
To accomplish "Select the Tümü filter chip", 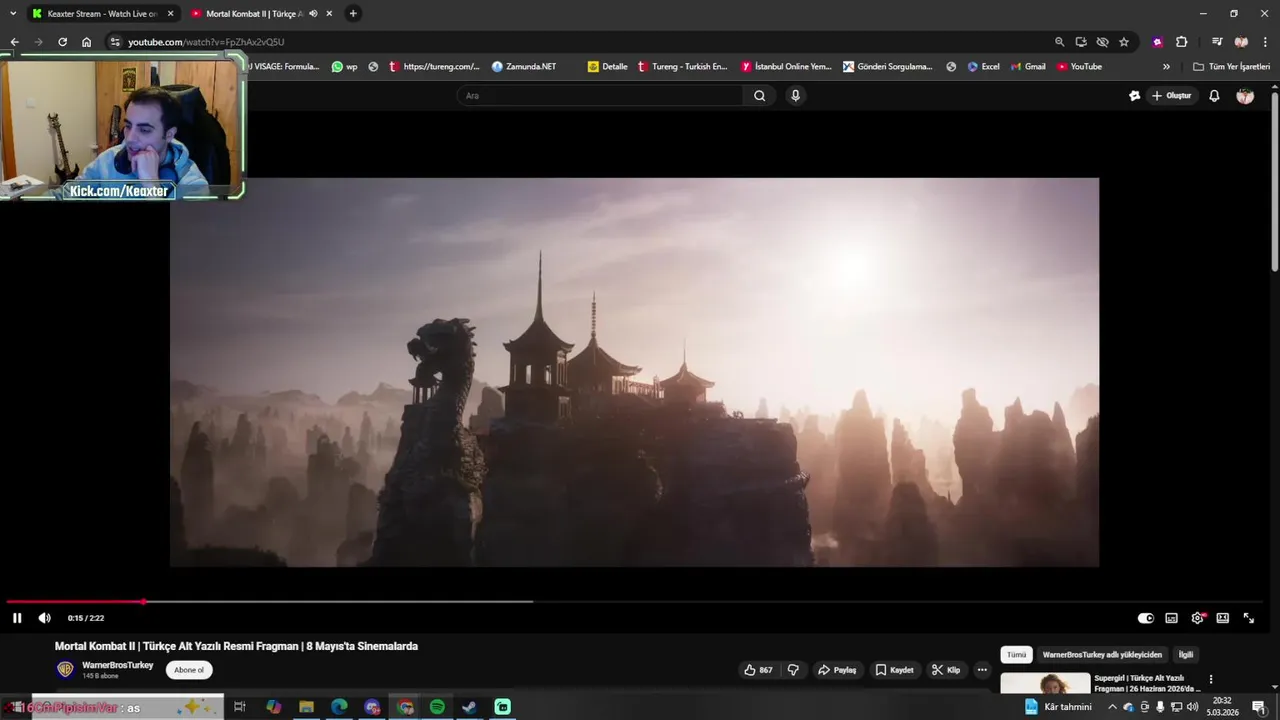I will coord(1016,655).
